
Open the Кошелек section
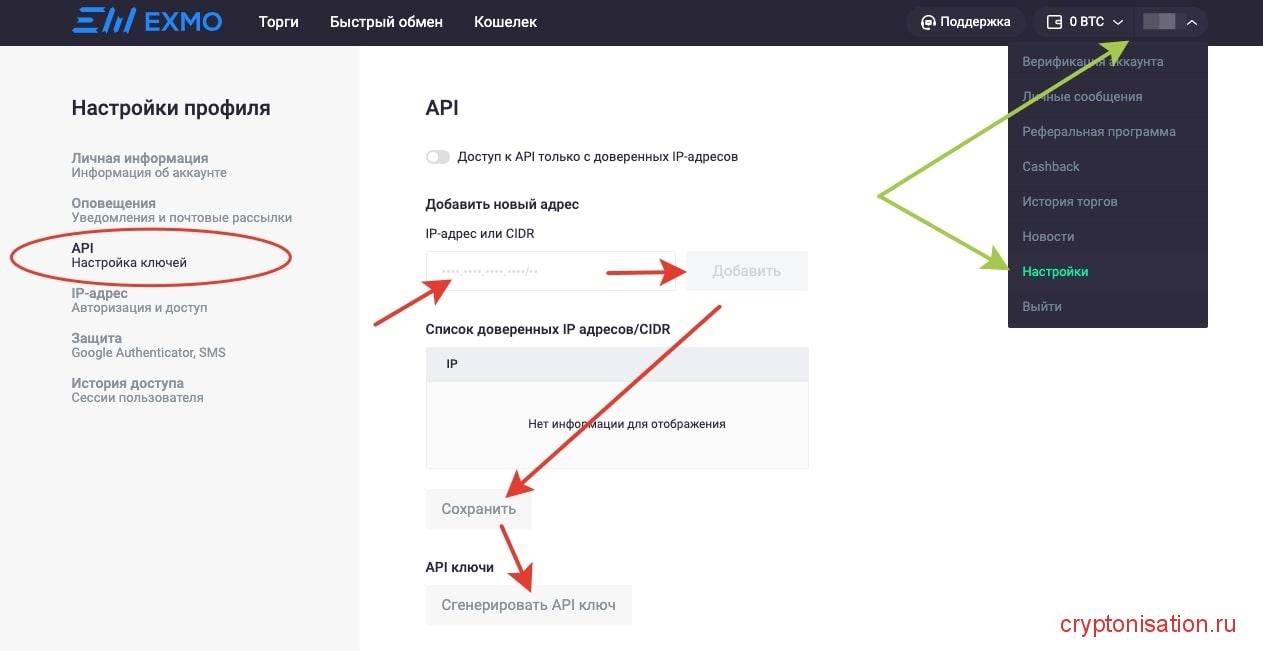coord(505,21)
